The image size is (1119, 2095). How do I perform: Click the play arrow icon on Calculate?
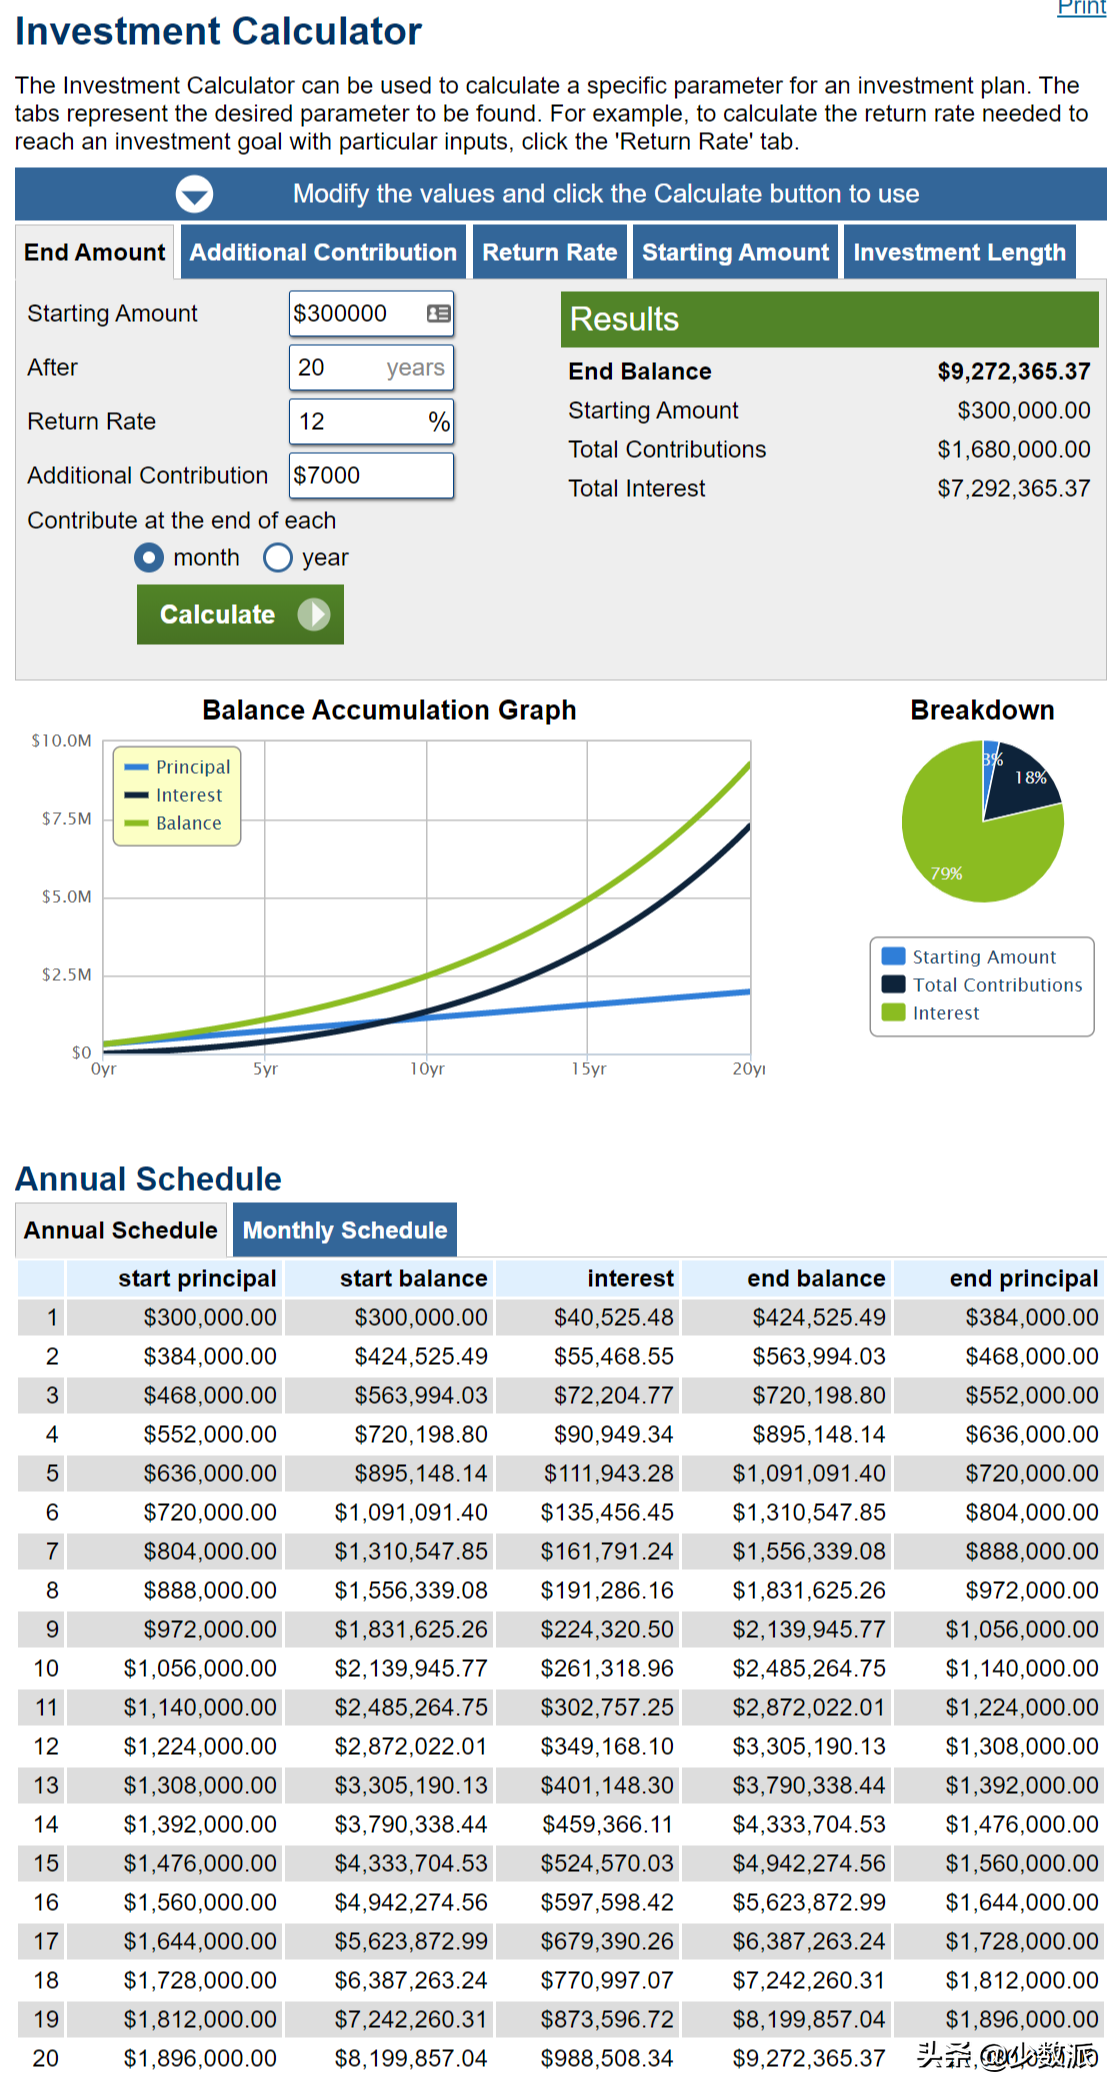pyautogui.click(x=313, y=614)
